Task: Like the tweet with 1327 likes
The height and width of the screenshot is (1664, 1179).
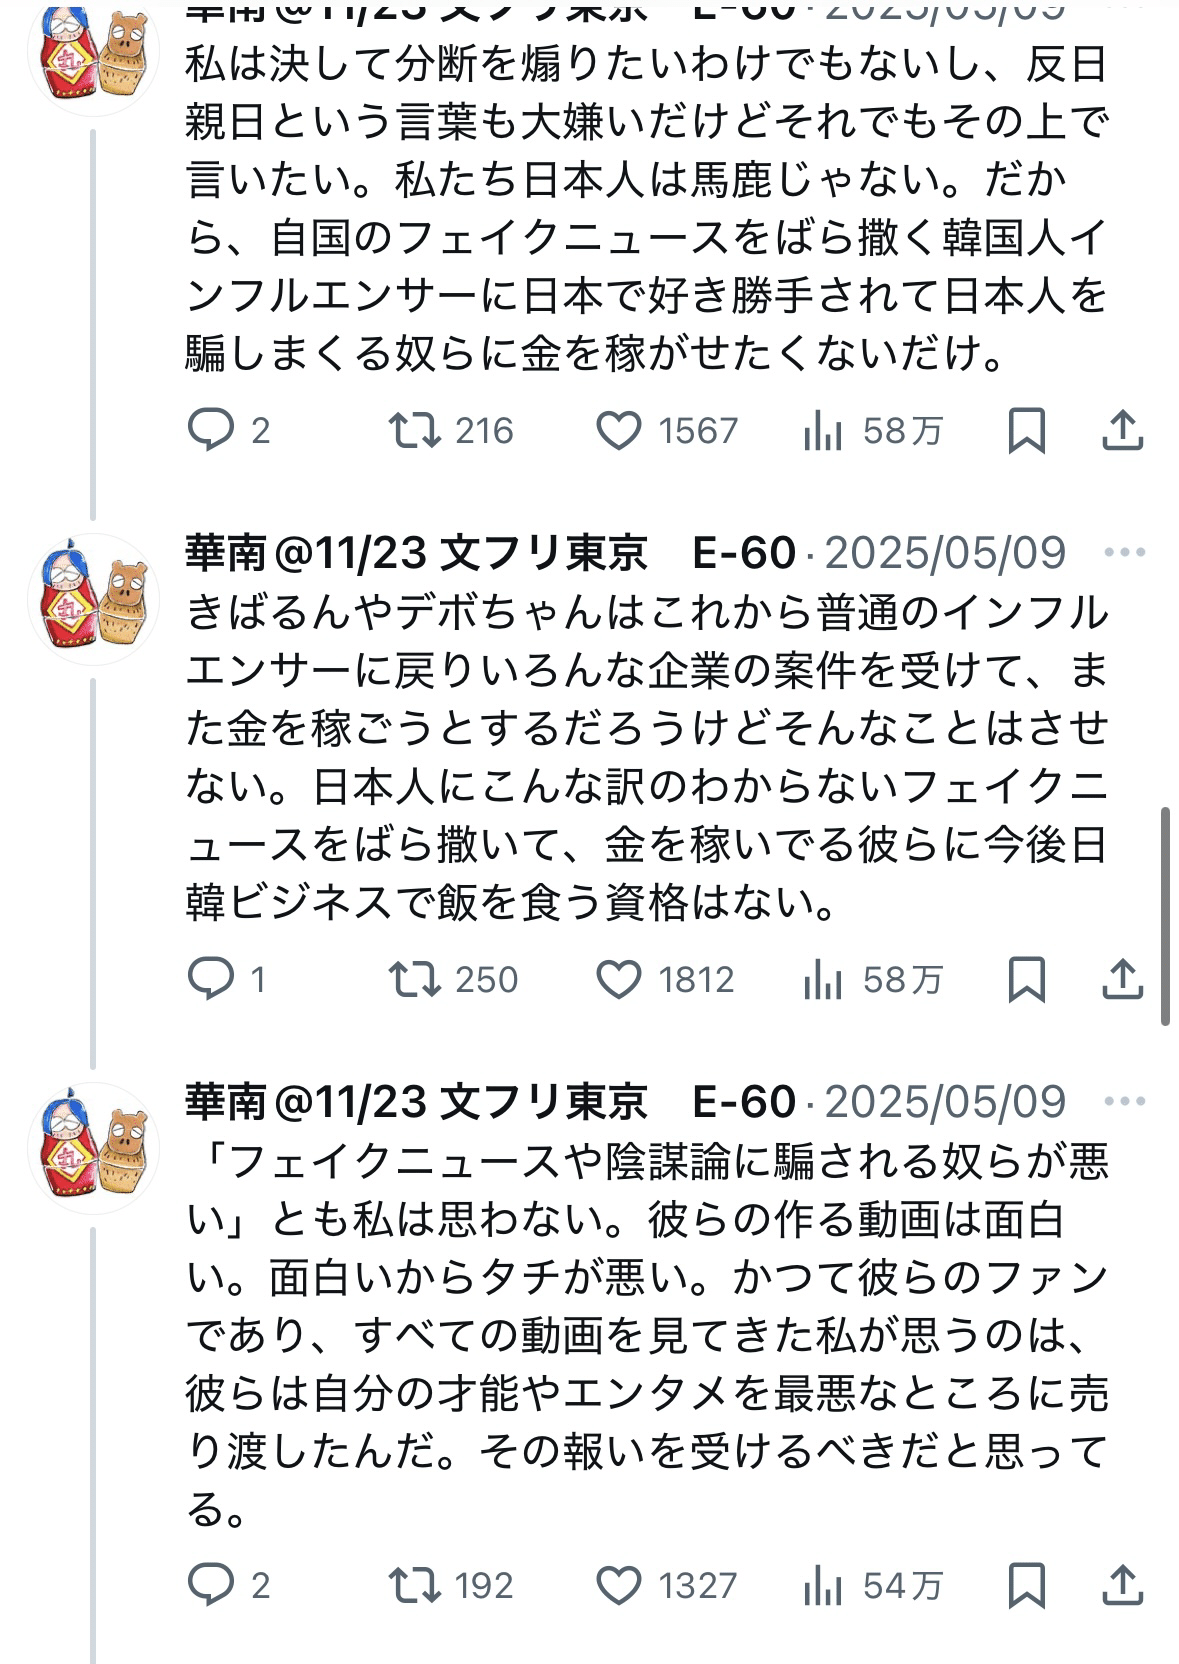Action: [x=619, y=1585]
